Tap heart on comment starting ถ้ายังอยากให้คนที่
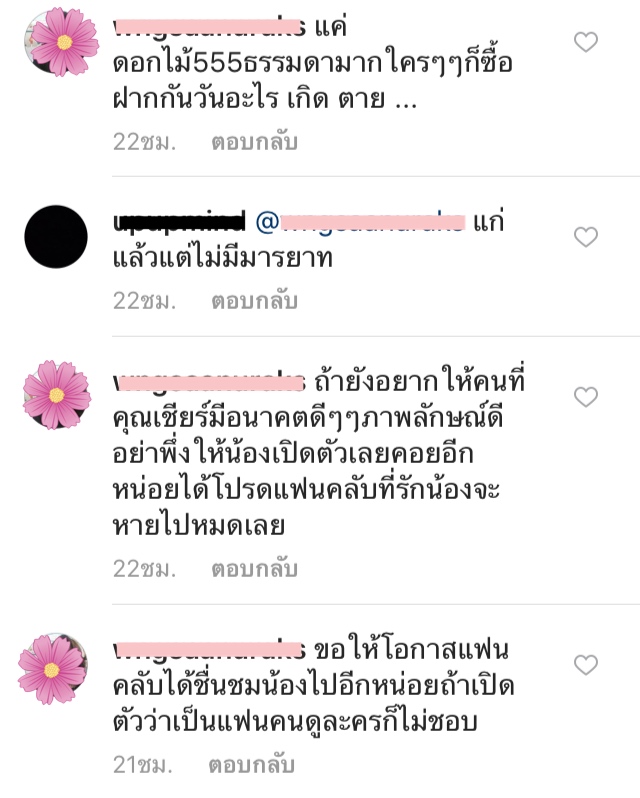 tap(586, 397)
